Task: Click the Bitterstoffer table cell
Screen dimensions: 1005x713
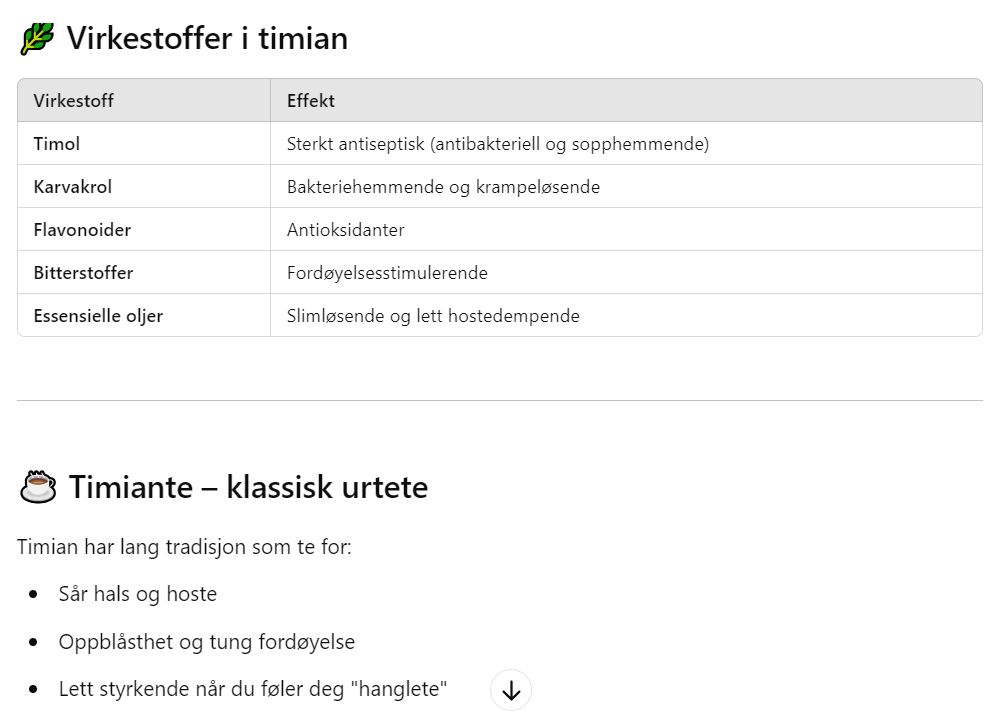Action: 144,273
